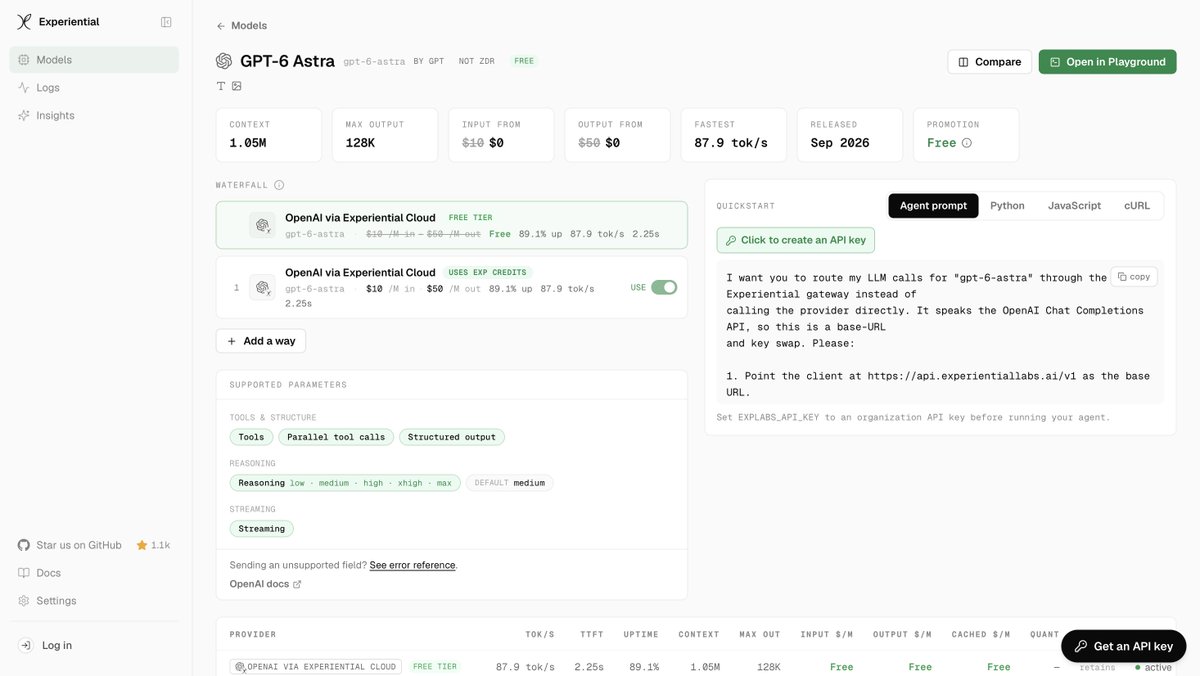This screenshot has width=1200, height=676.
Task: Click provider icon in Uses Exp Credits row
Action: 262,287
